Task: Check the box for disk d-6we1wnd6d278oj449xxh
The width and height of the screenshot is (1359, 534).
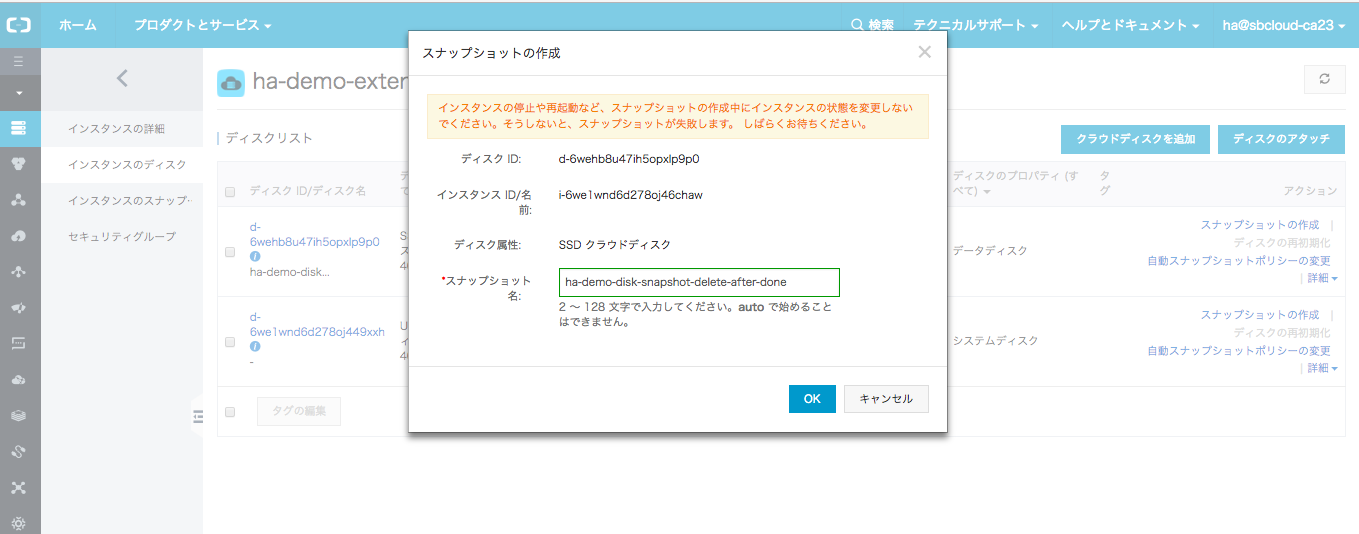Action: click(x=230, y=342)
